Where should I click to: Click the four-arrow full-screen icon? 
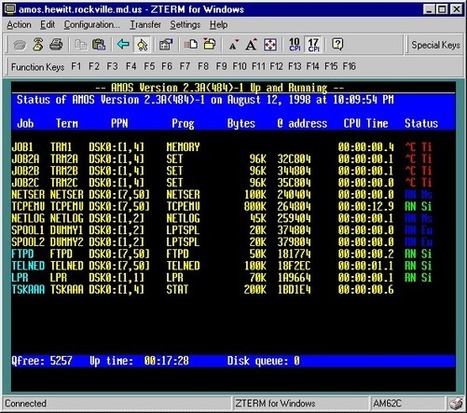pos(270,44)
